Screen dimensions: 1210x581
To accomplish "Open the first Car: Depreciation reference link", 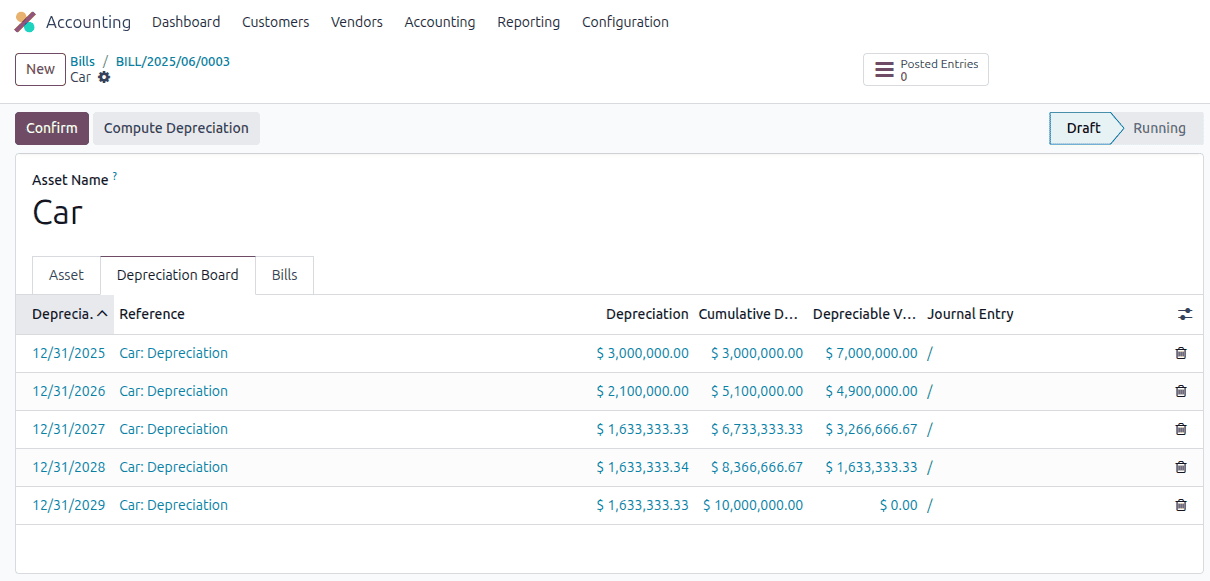I will pyautogui.click(x=173, y=353).
